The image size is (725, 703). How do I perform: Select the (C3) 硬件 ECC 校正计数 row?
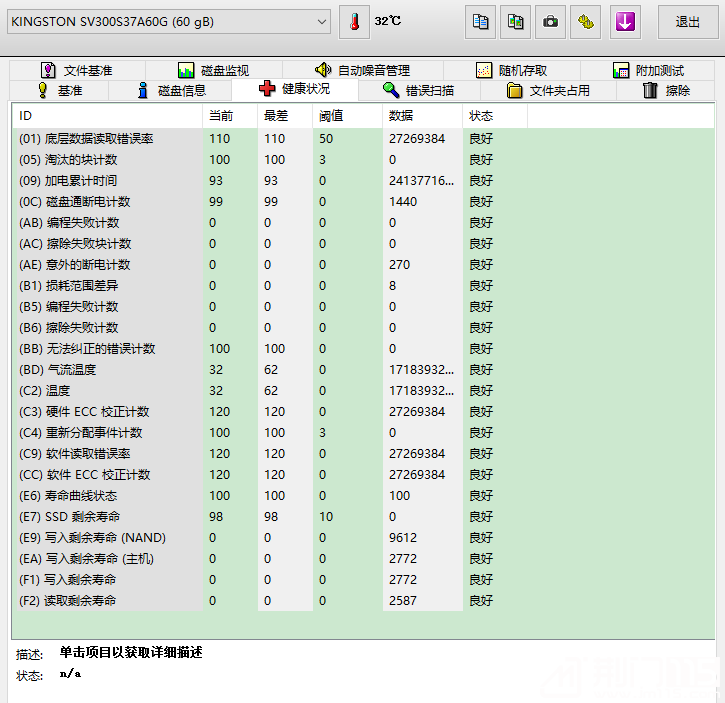coord(363,412)
